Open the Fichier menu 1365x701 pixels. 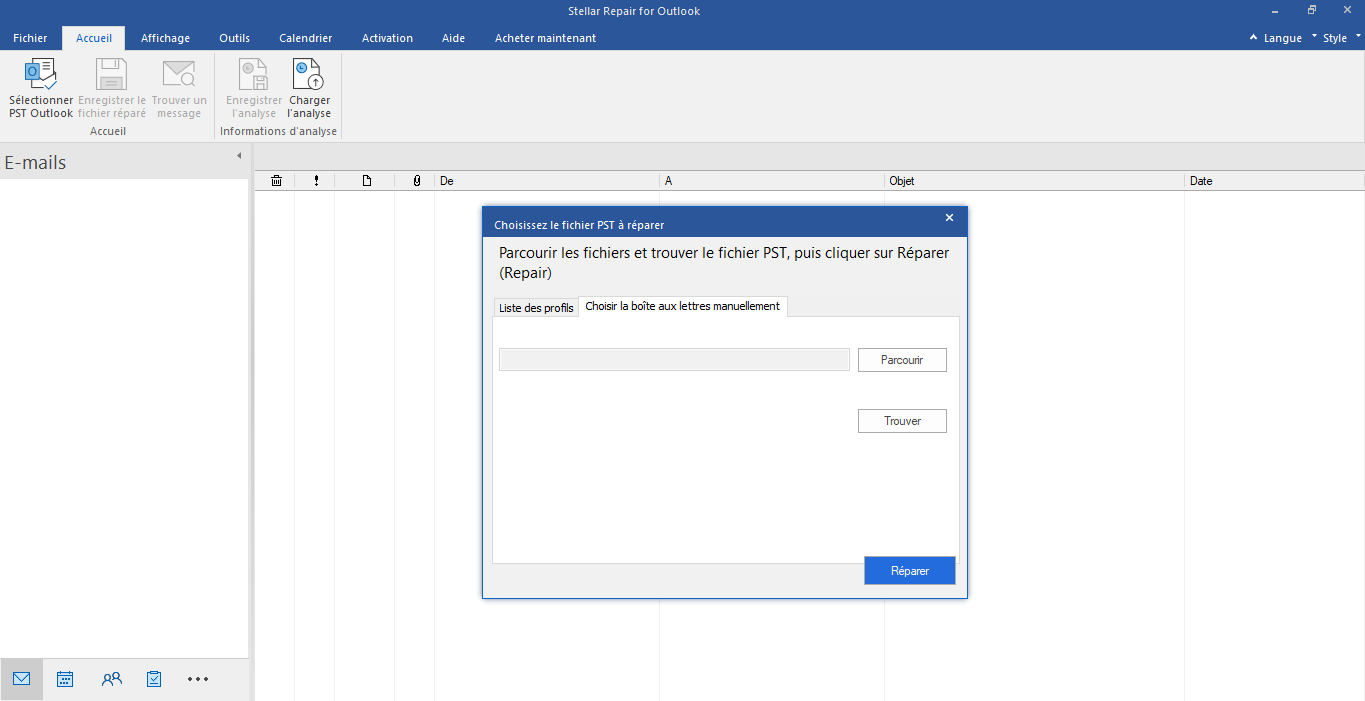(30, 38)
